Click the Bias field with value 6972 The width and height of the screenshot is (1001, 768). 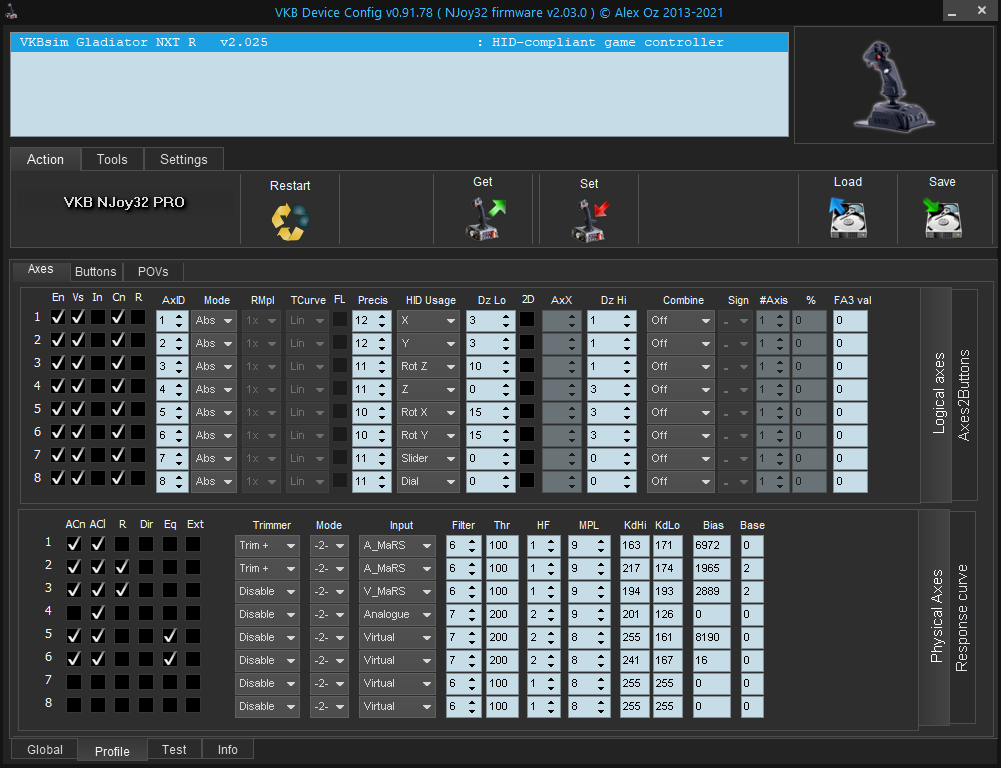[x=714, y=546]
